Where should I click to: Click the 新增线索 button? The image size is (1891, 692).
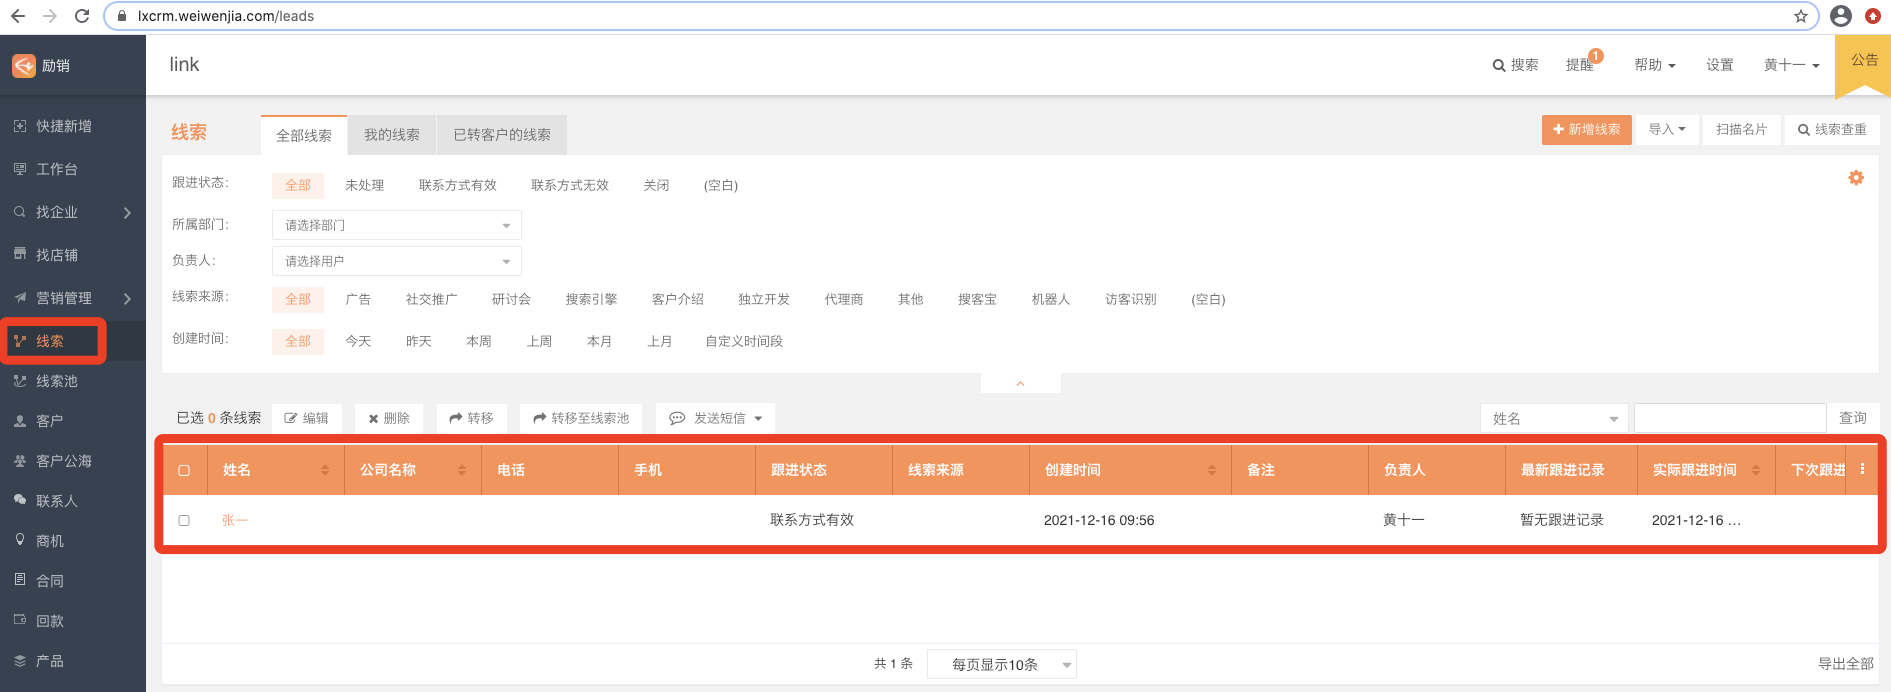[1586, 129]
